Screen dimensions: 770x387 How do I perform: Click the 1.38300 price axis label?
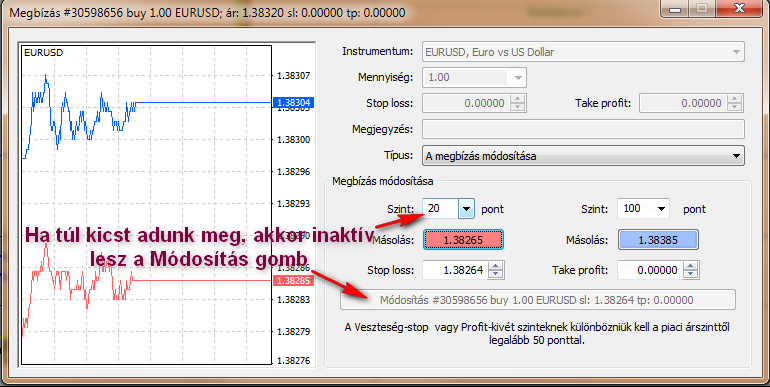tap(293, 139)
